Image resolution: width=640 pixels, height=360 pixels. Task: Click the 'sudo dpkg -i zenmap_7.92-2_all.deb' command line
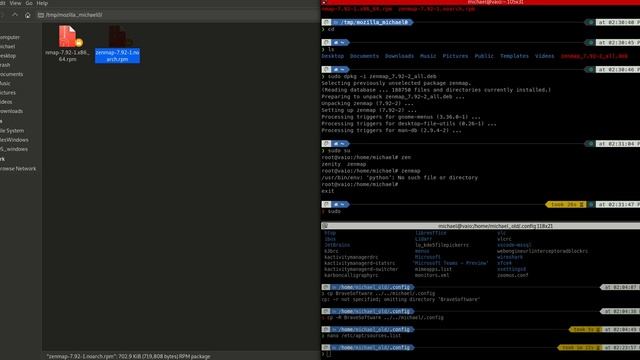pyautogui.click(x=382, y=76)
